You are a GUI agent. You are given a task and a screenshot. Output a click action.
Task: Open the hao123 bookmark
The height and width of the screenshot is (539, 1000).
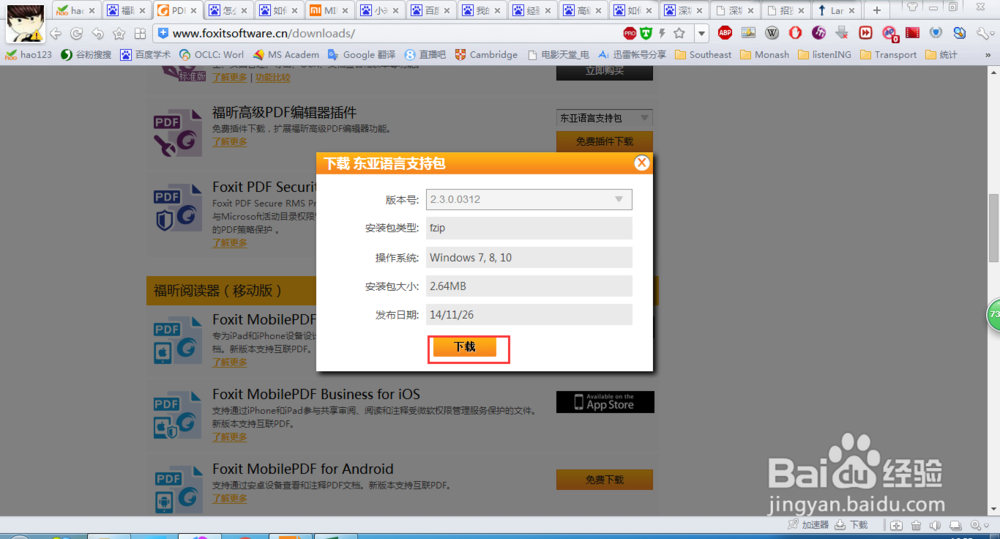pos(29,55)
